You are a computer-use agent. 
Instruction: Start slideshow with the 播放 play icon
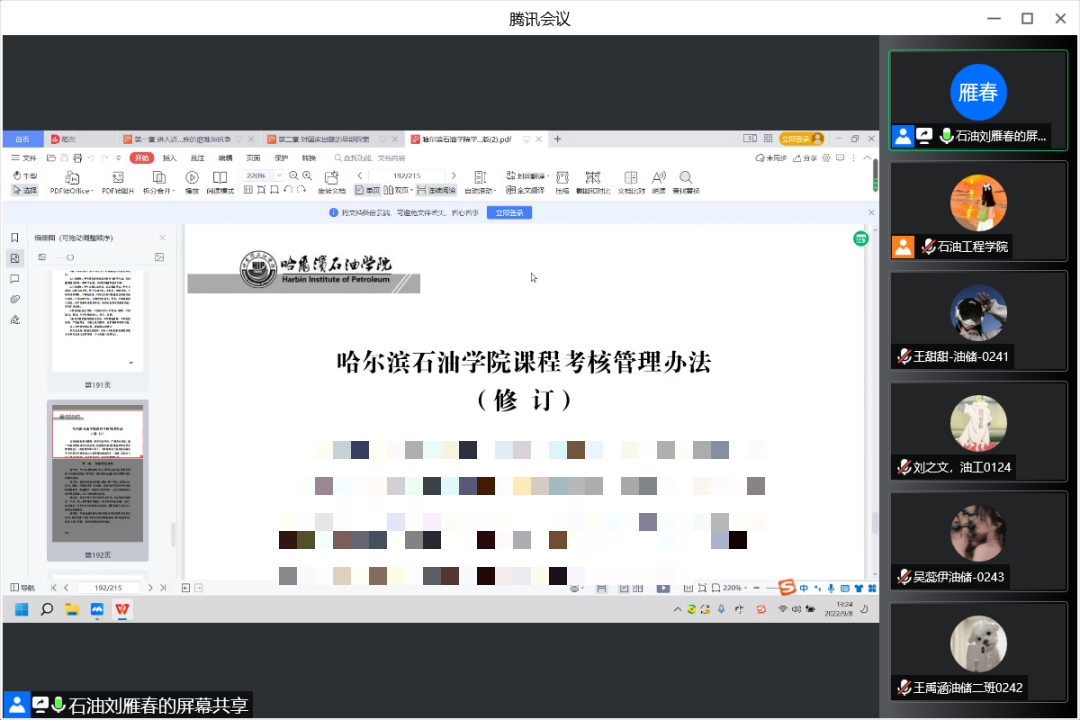[x=192, y=178]
